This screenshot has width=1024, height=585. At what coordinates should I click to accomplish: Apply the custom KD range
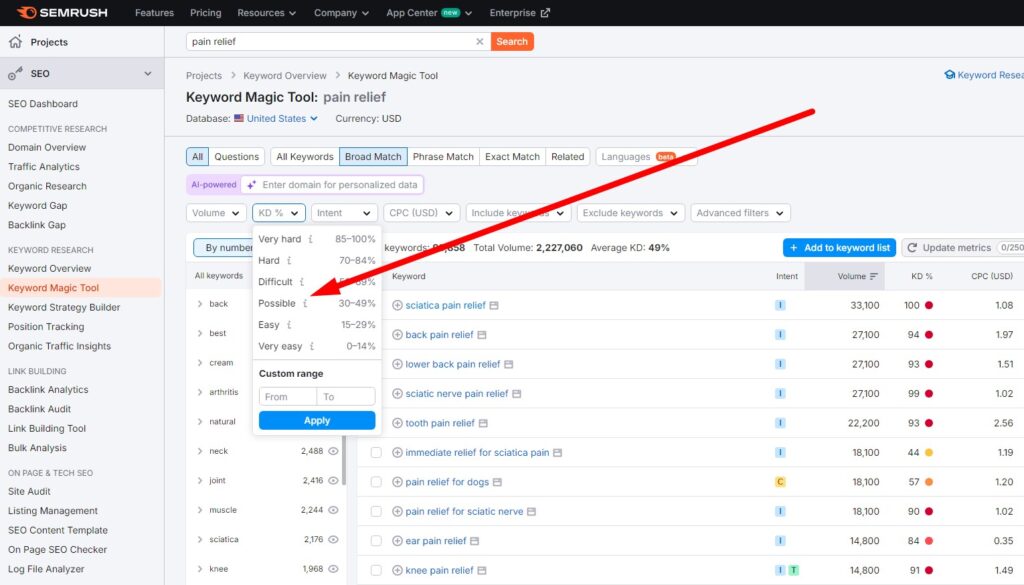coord(317,420)
